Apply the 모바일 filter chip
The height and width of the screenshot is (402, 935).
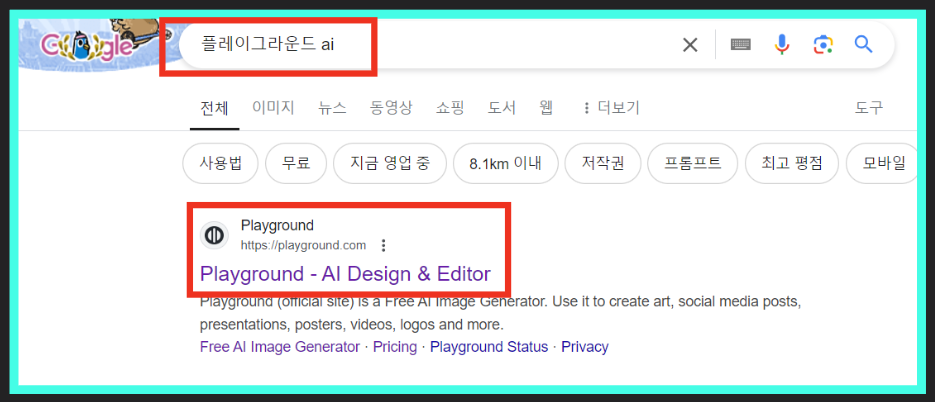click(883, 163)
